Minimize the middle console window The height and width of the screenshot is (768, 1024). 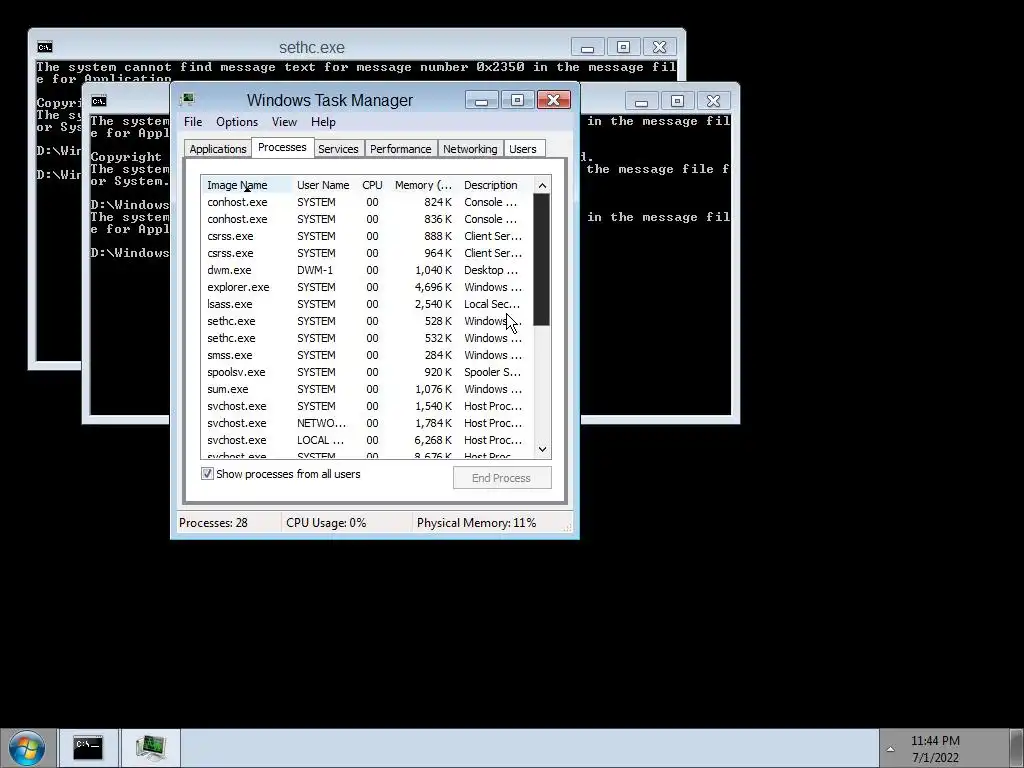coord(641,101)
